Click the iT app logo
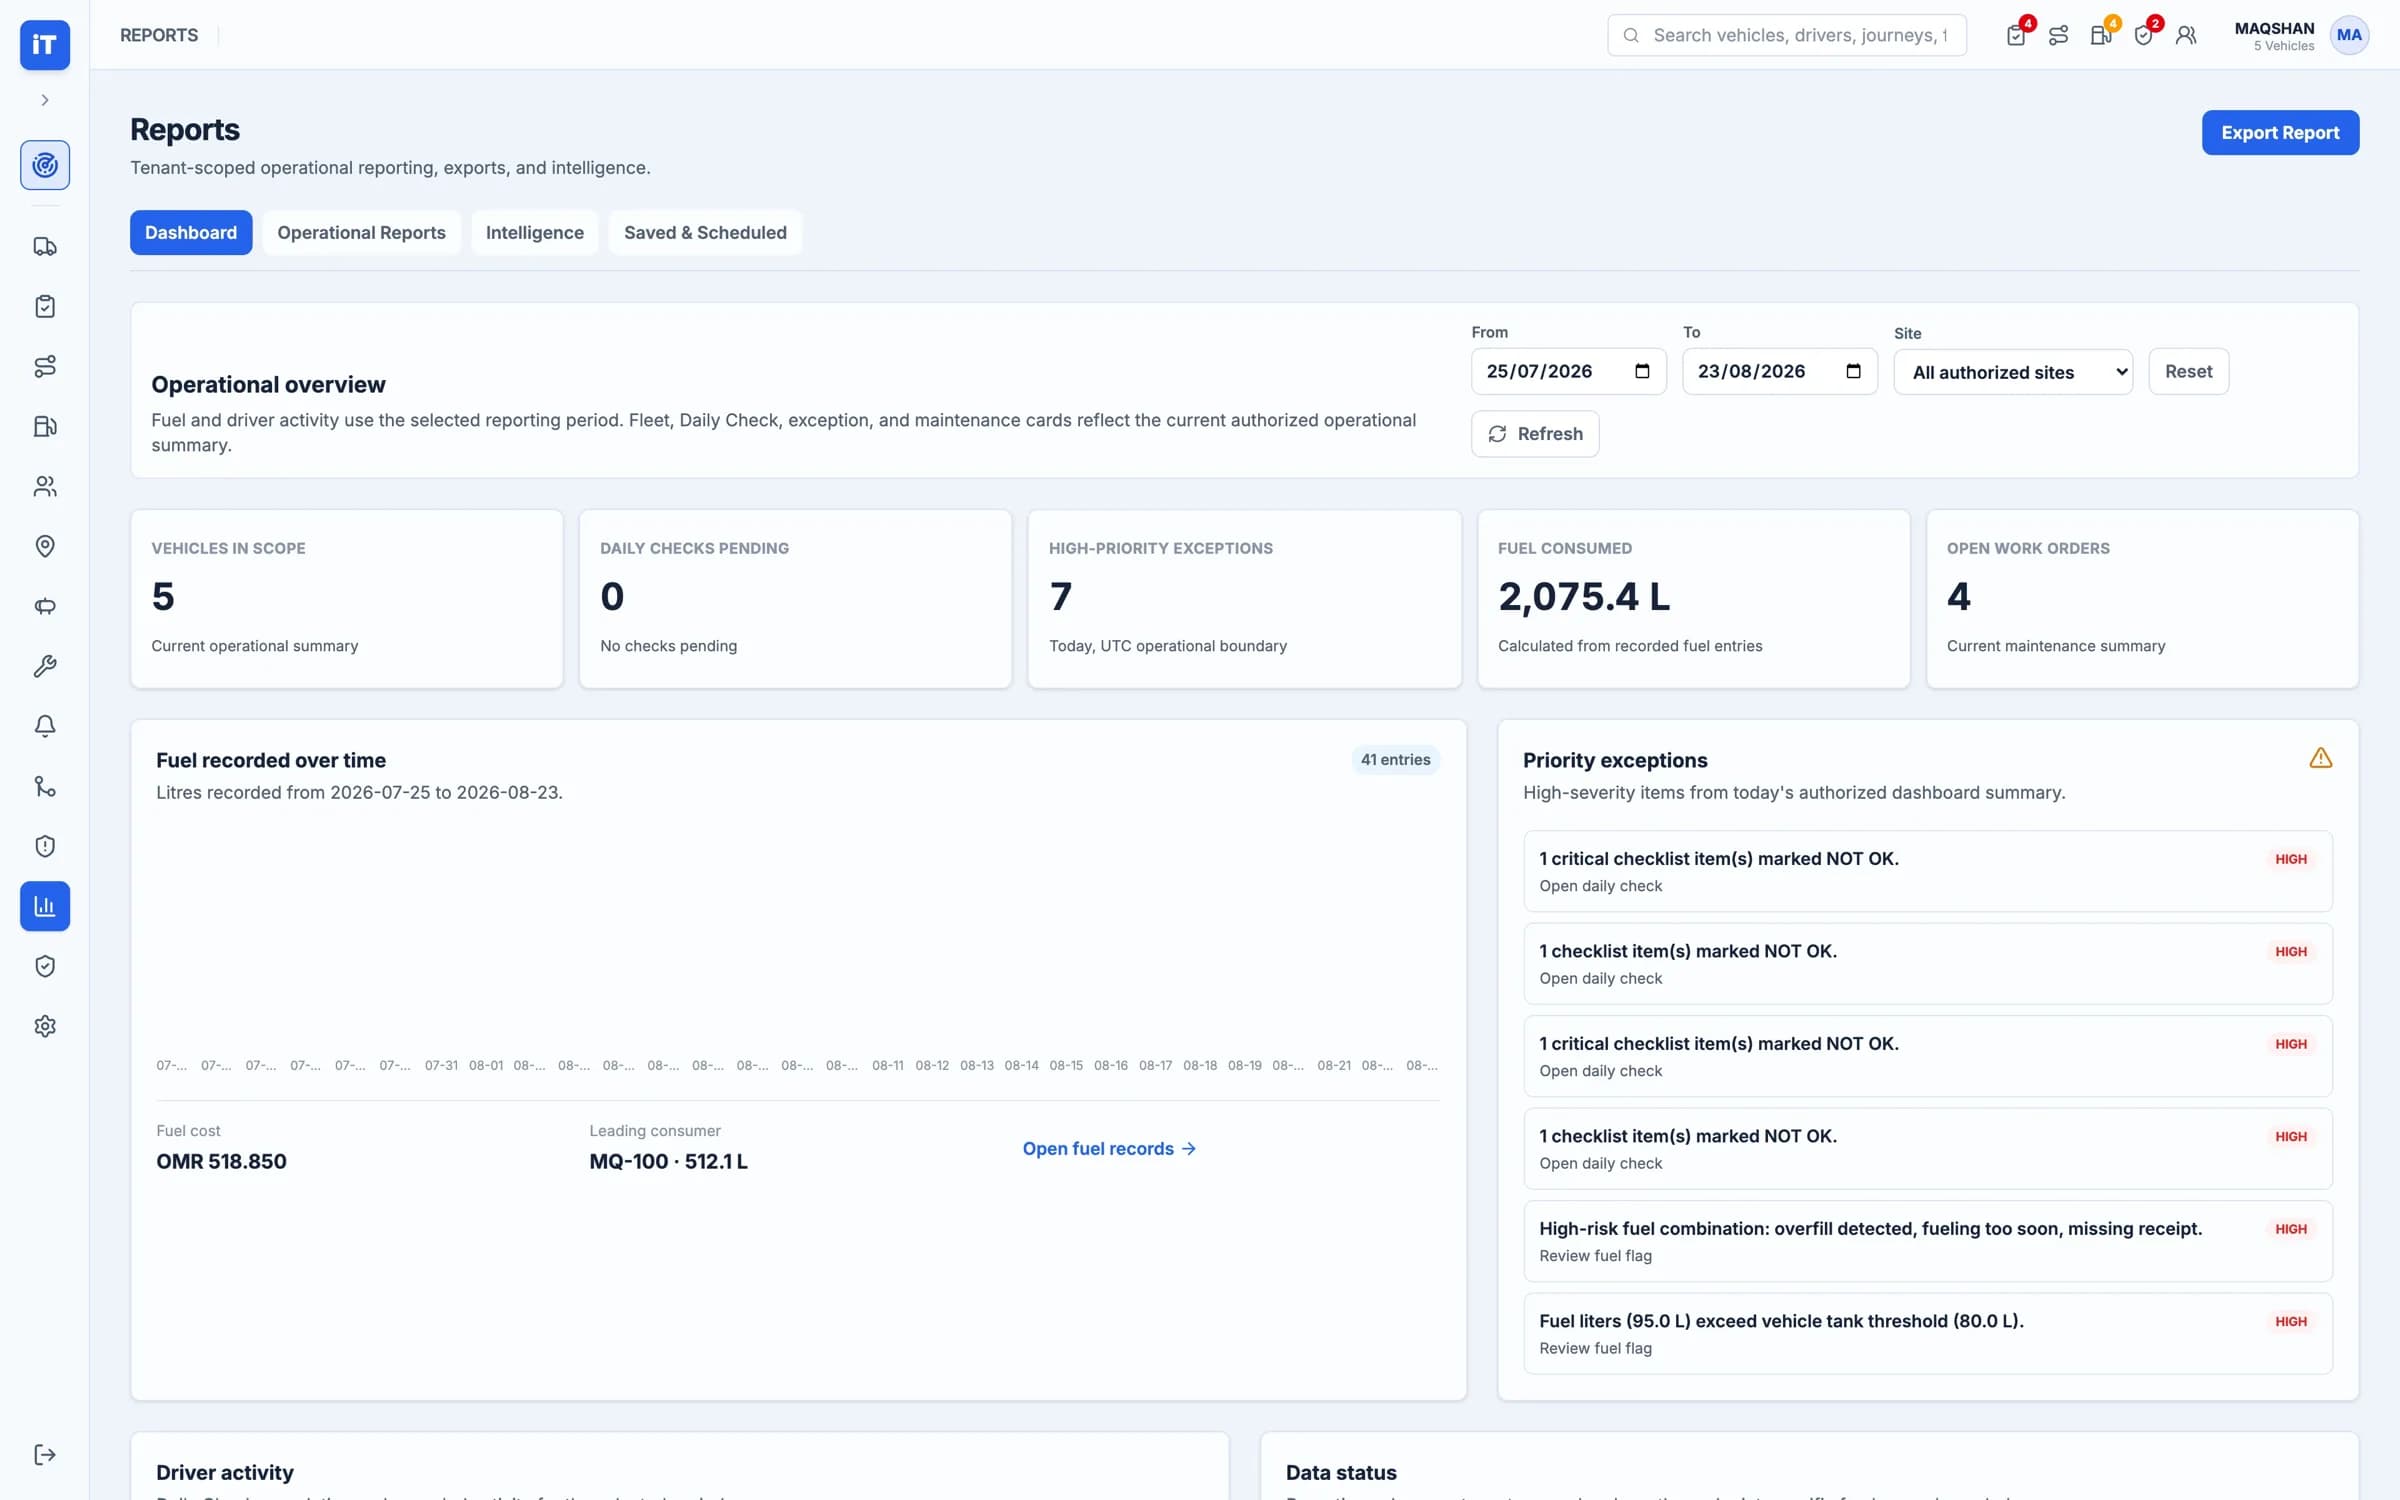2400x1500 pixels. point(45,45)
